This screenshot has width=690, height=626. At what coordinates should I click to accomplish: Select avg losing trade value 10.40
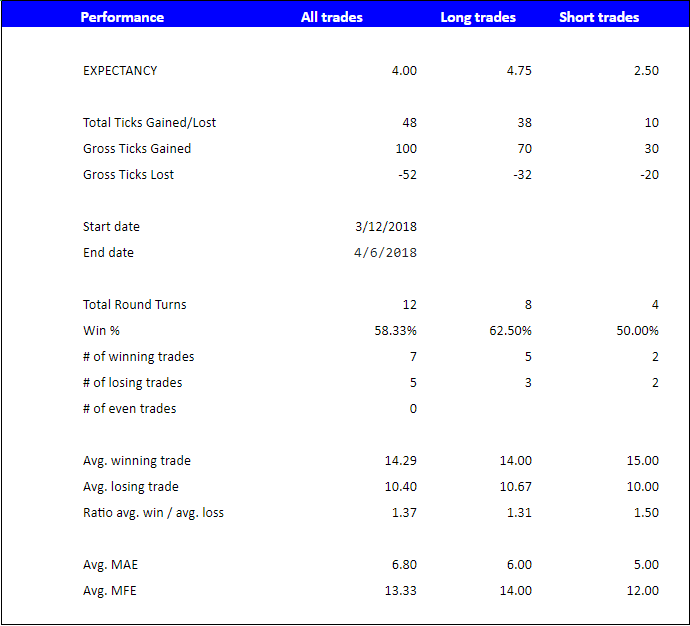[x=401, y=487]
